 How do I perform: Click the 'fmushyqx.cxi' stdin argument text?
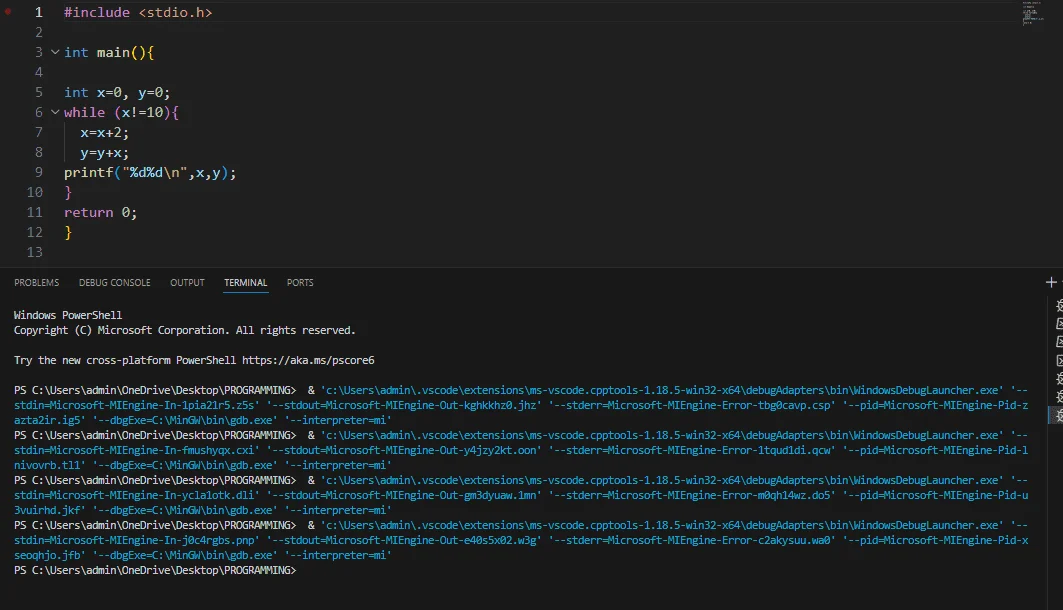(x=218, y=450)
